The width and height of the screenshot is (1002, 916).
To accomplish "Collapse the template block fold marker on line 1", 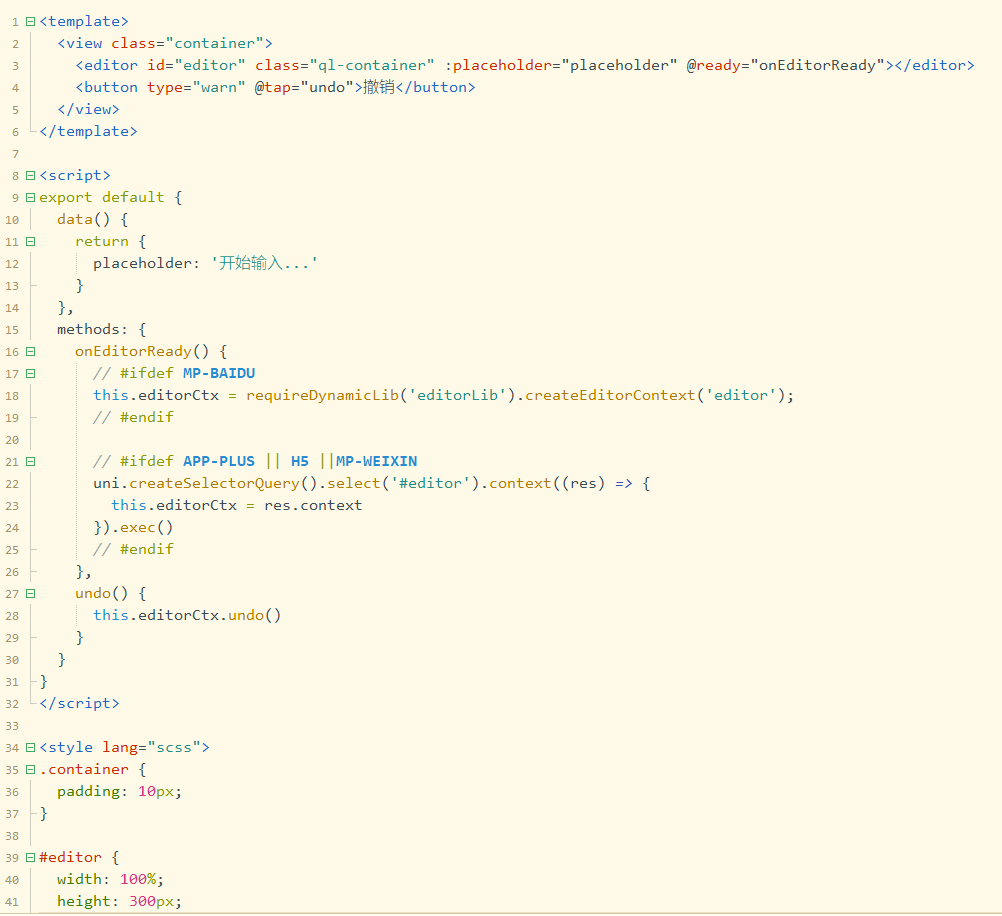I will pos(30,21).
